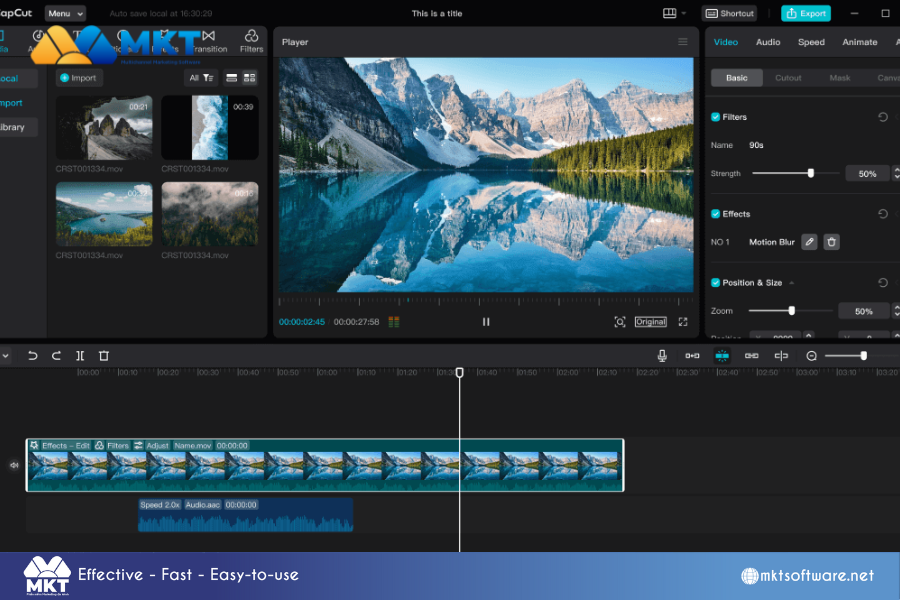Select the lake island clip thumbnail
This screenshot has width=900, height=600.
[104, 214]
